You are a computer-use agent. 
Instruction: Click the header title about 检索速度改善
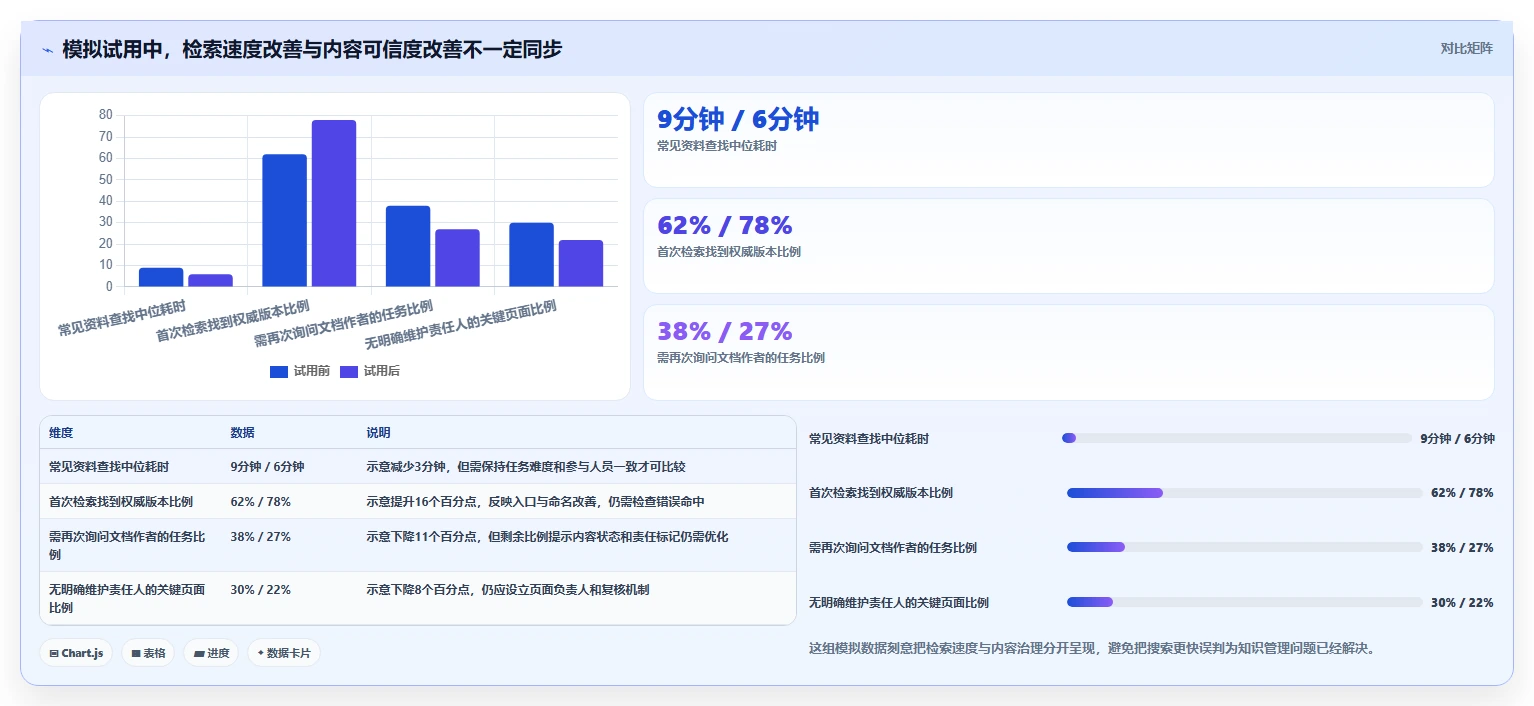tap(312, 48)
